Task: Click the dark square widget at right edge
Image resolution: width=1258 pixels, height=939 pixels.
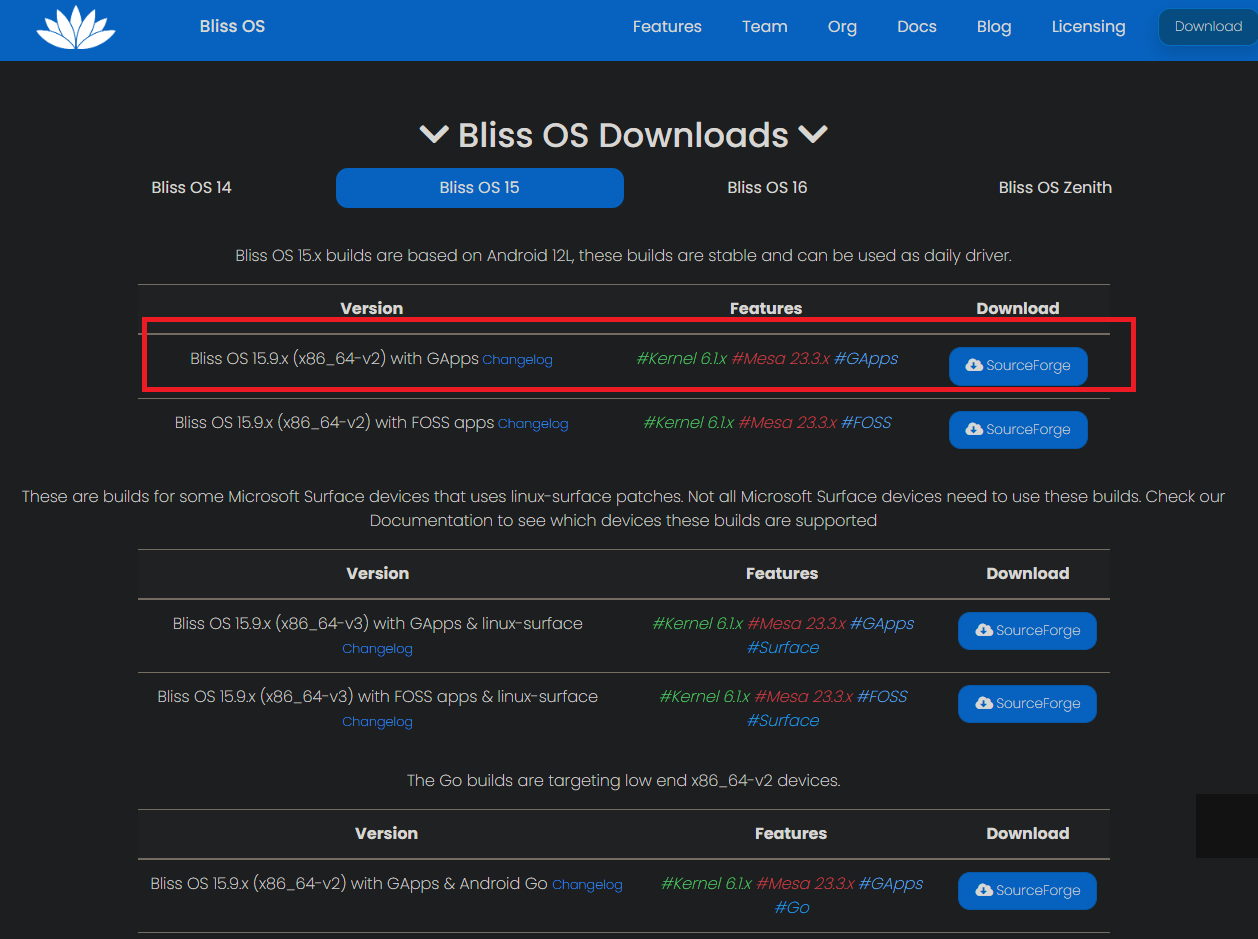Action: [x=1227, y=826]
